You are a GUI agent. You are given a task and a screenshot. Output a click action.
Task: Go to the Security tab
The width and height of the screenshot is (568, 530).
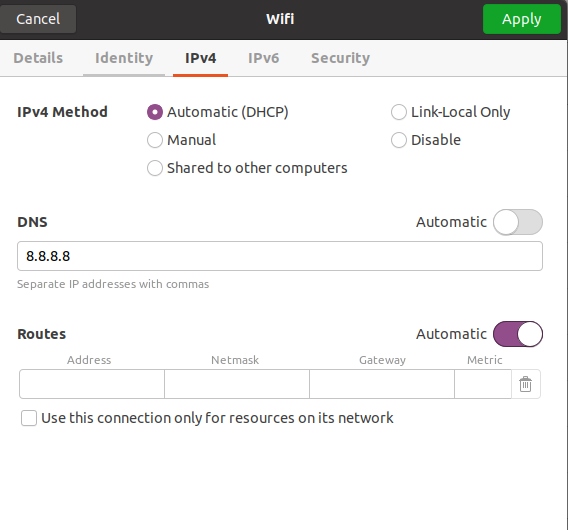[341, 58]
